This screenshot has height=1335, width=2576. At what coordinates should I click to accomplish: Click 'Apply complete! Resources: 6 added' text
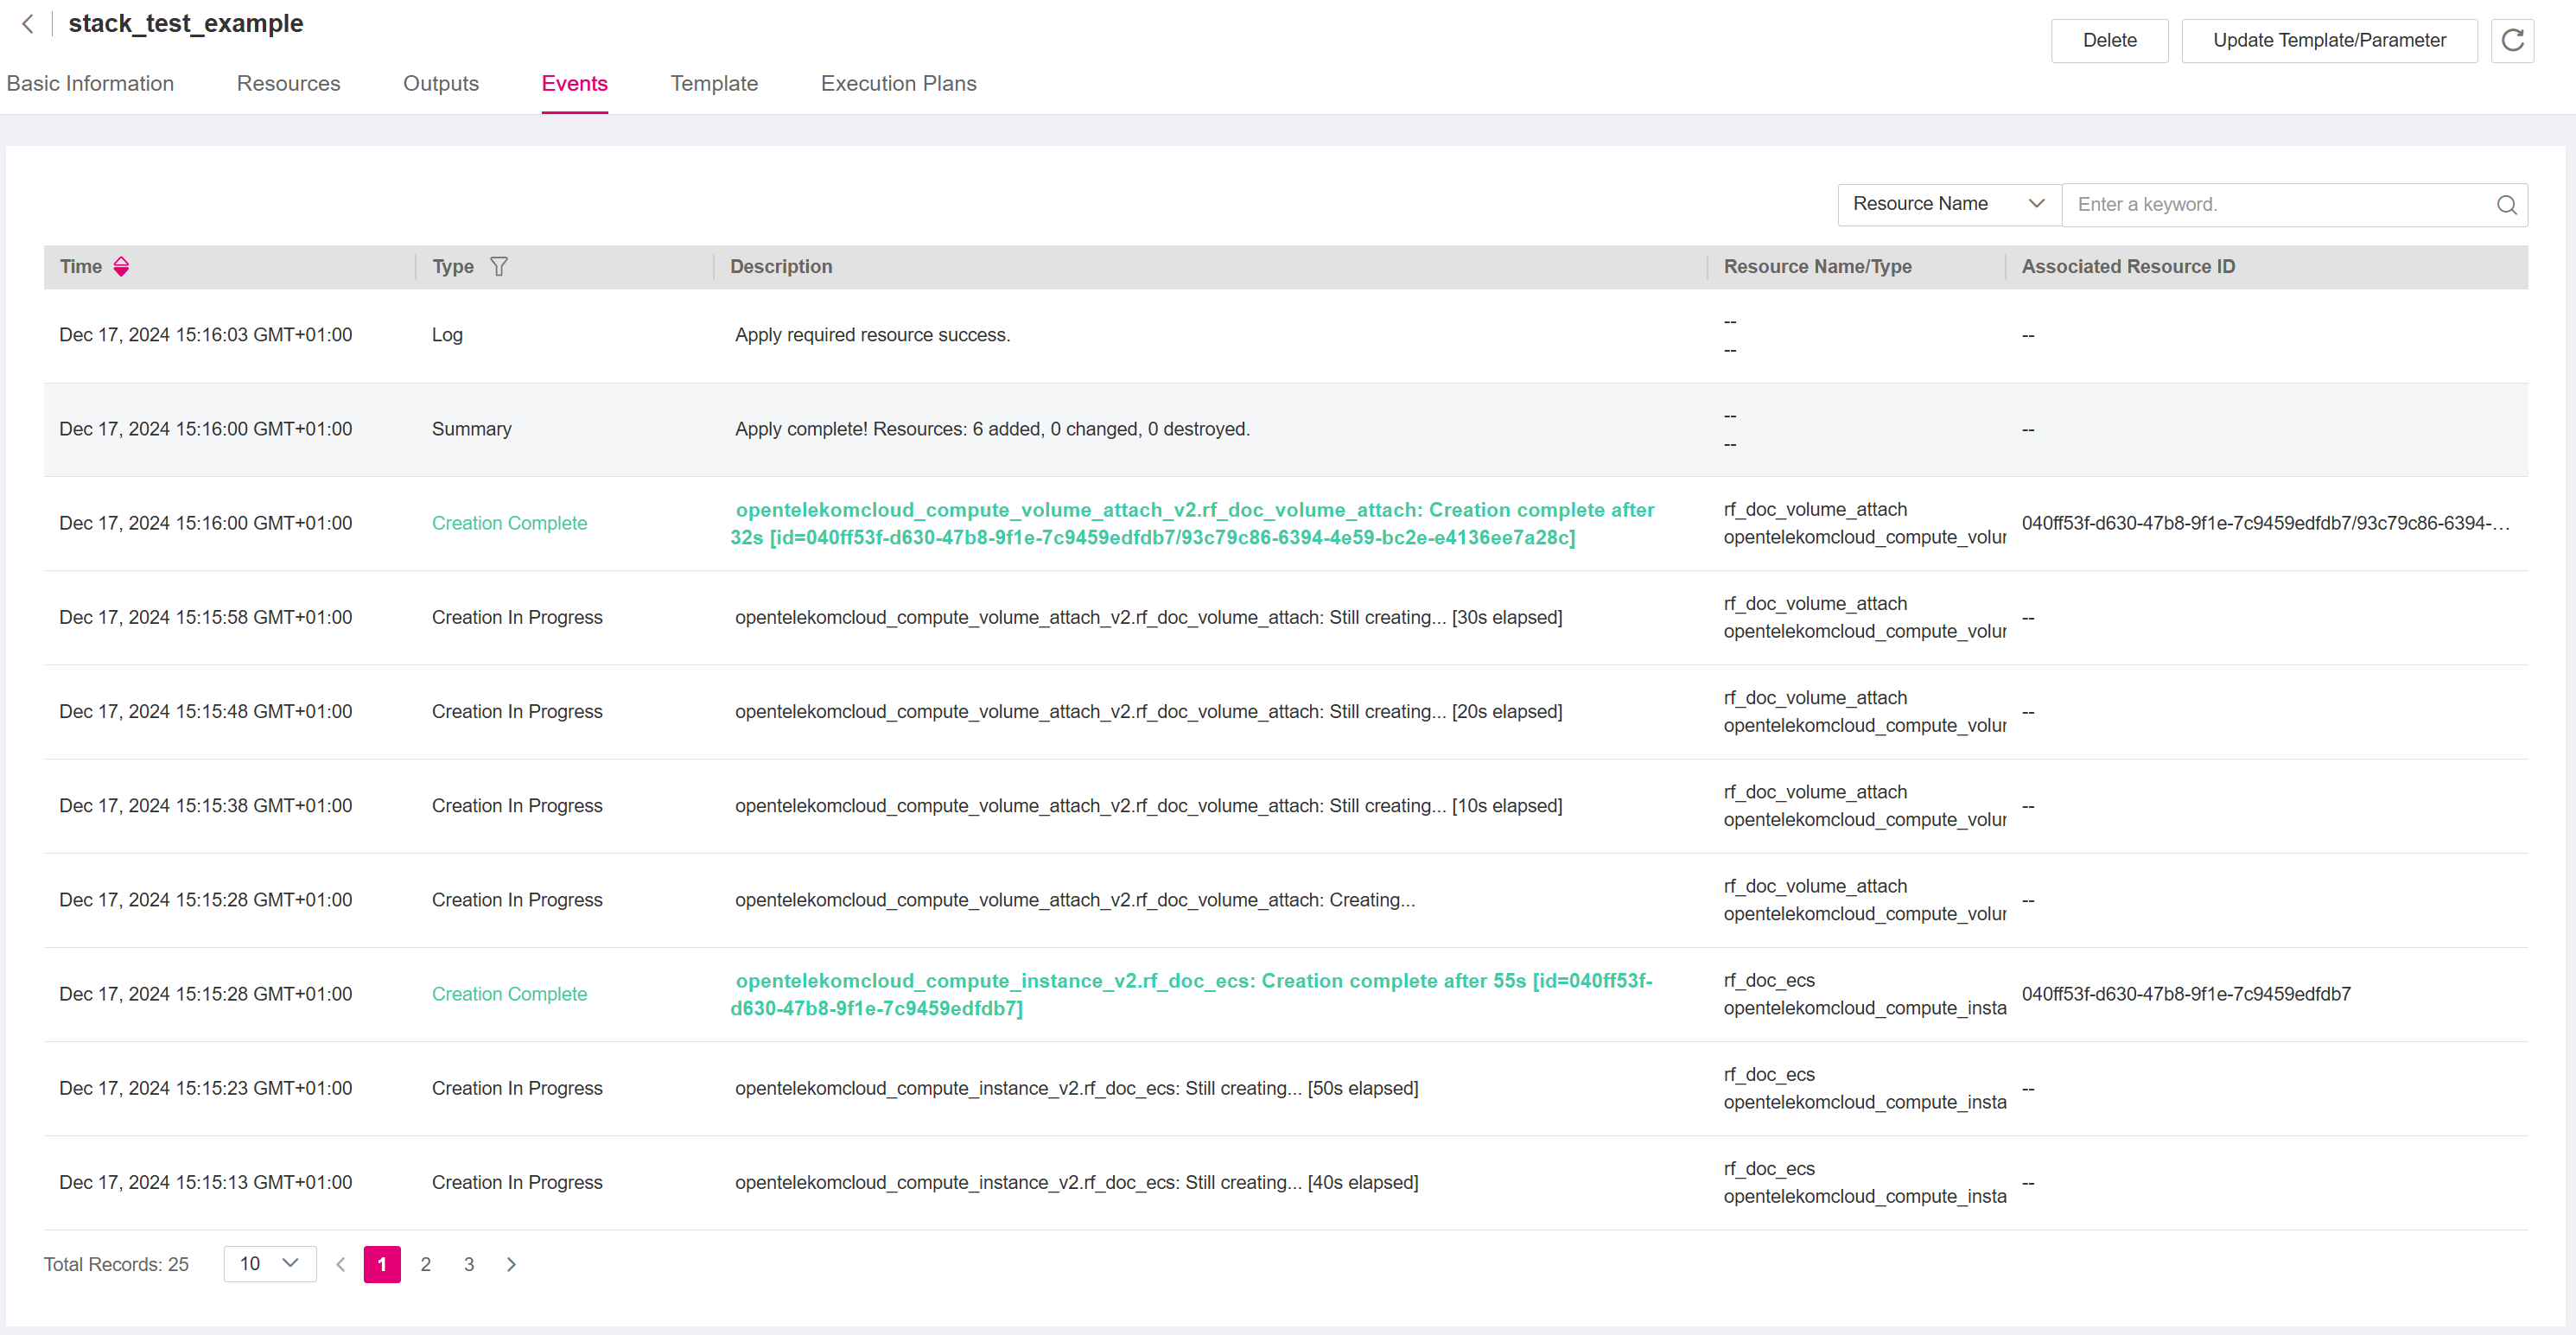coord(992,429)
